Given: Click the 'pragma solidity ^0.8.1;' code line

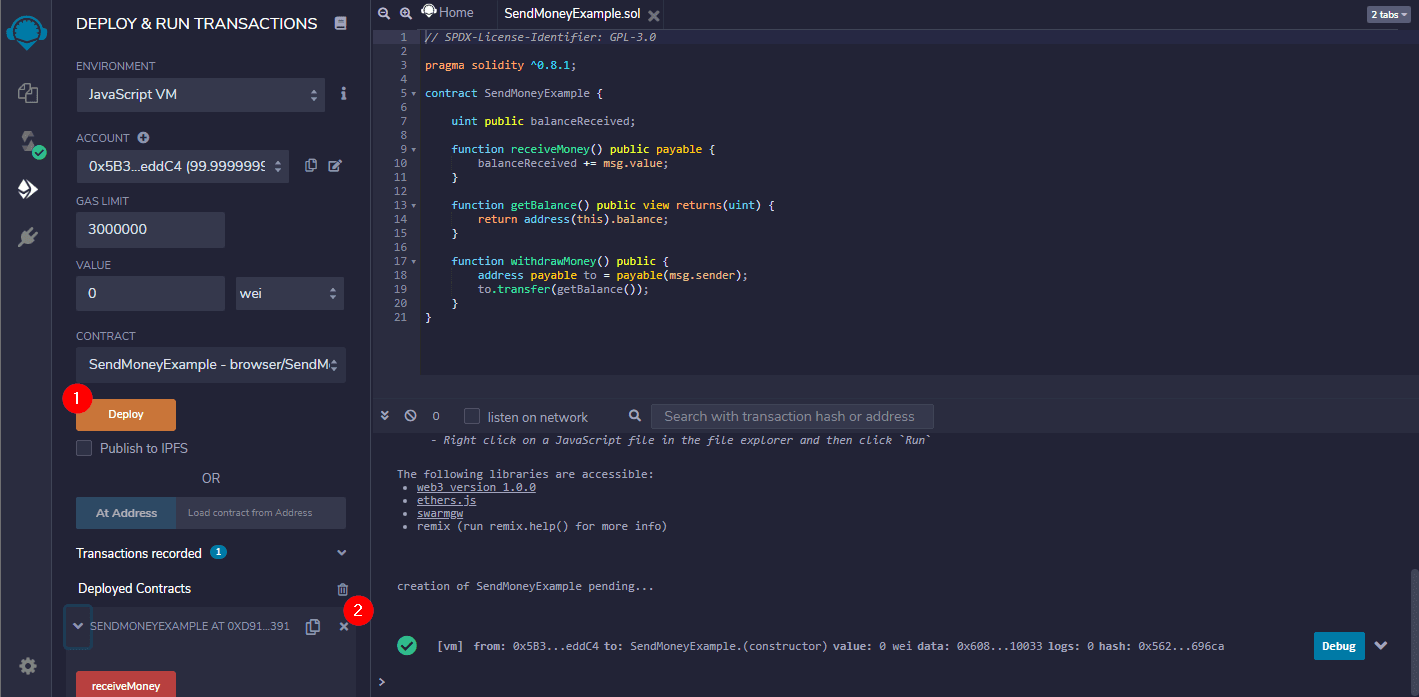Looking at the screenshot, I should pyautogui.click(x=501, y=65).
